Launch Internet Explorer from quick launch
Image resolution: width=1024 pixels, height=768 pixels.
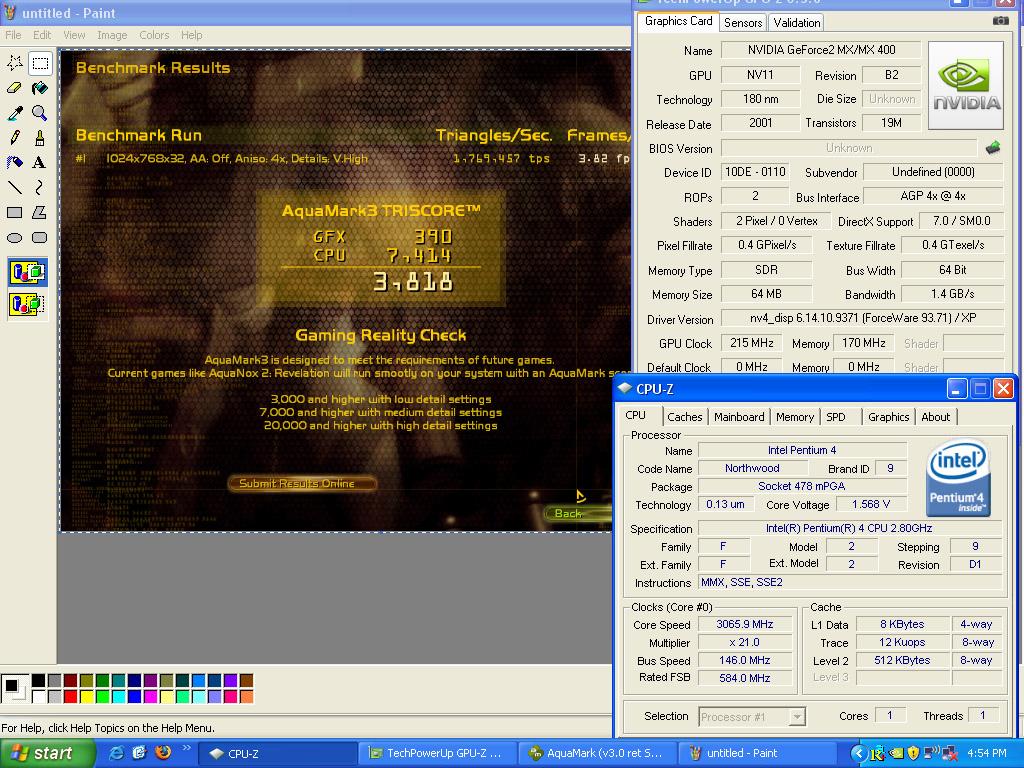[116, 753]
